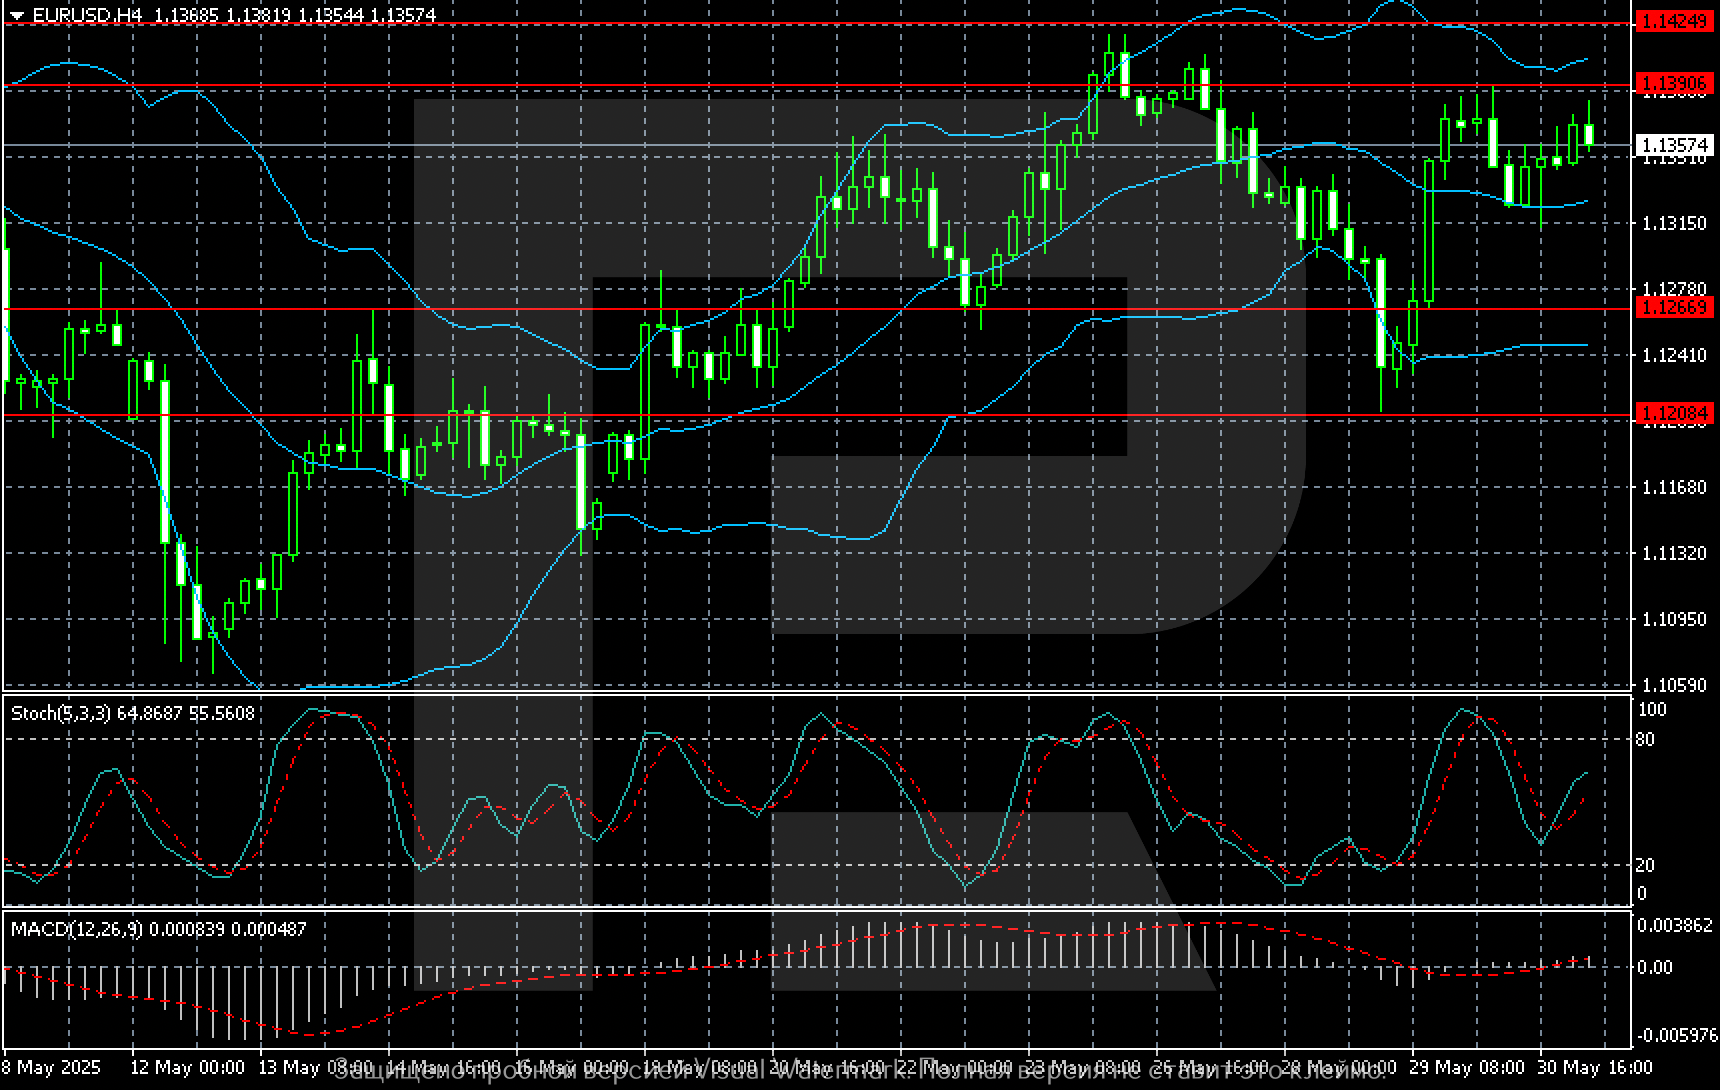Click the 1.12780 value on price axis

point(1675,289)
